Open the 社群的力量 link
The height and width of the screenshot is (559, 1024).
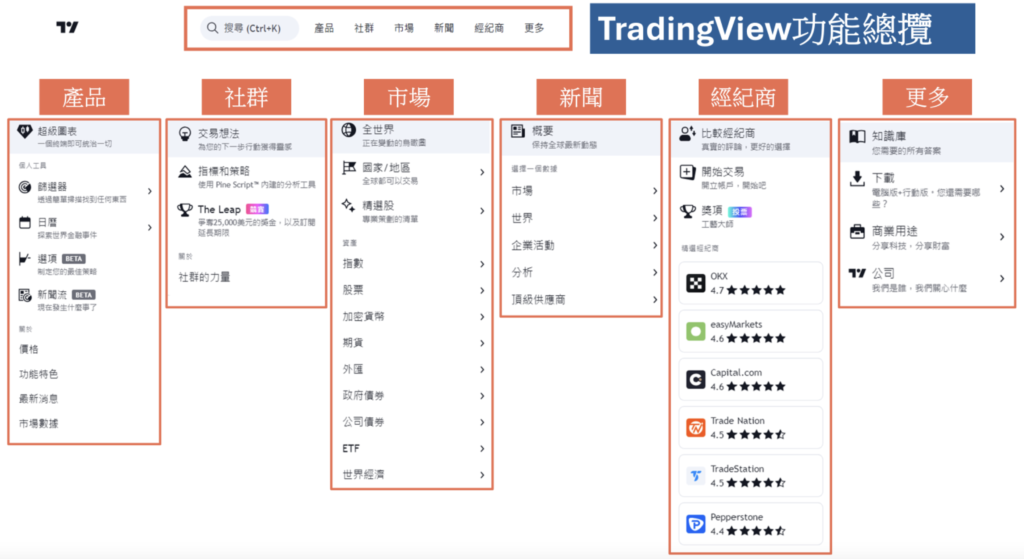[204, 278]
